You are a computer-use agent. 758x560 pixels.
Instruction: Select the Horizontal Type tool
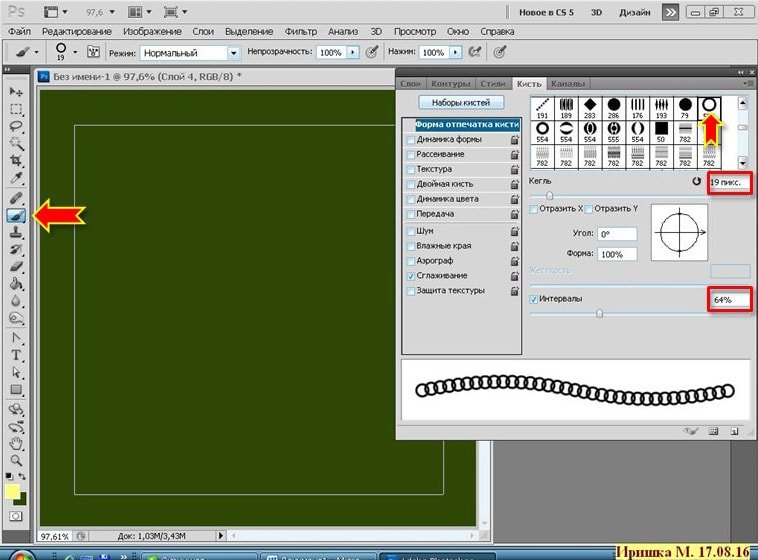(x=17, y=355)
